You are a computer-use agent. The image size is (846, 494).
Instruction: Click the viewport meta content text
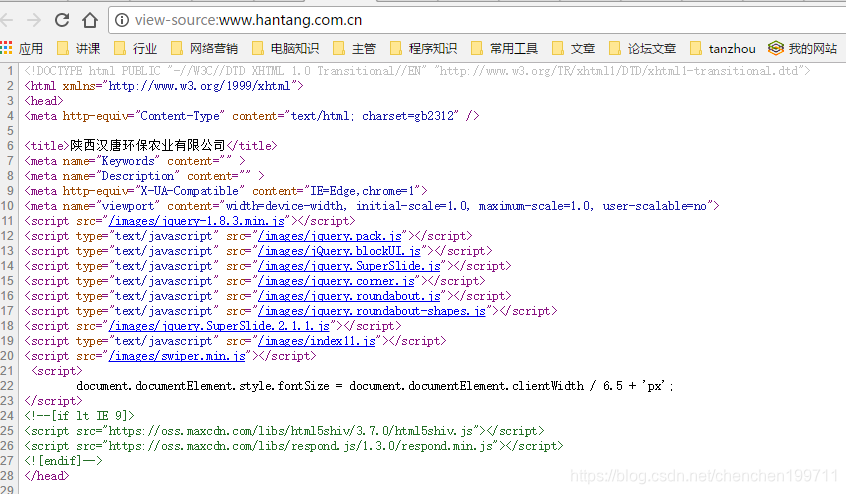point(466,206)
